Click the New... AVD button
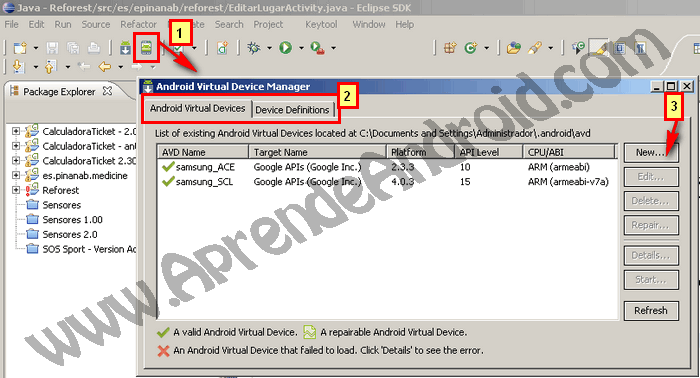Screen dimensions: 700x378 click(x=650, y=153)
